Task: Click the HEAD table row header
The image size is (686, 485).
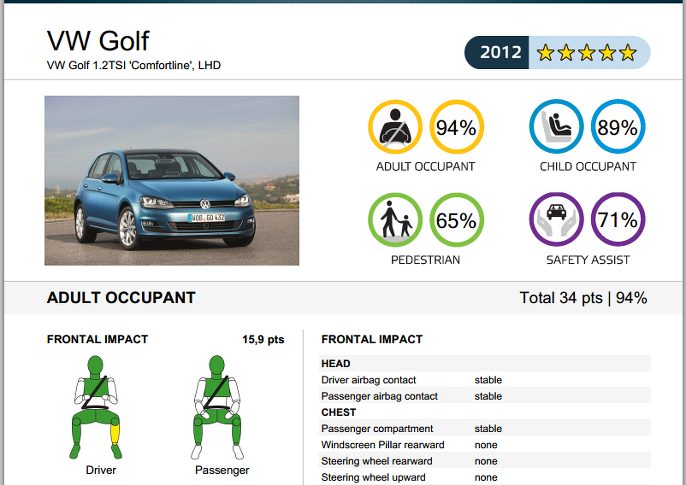Action: [485, 363]
